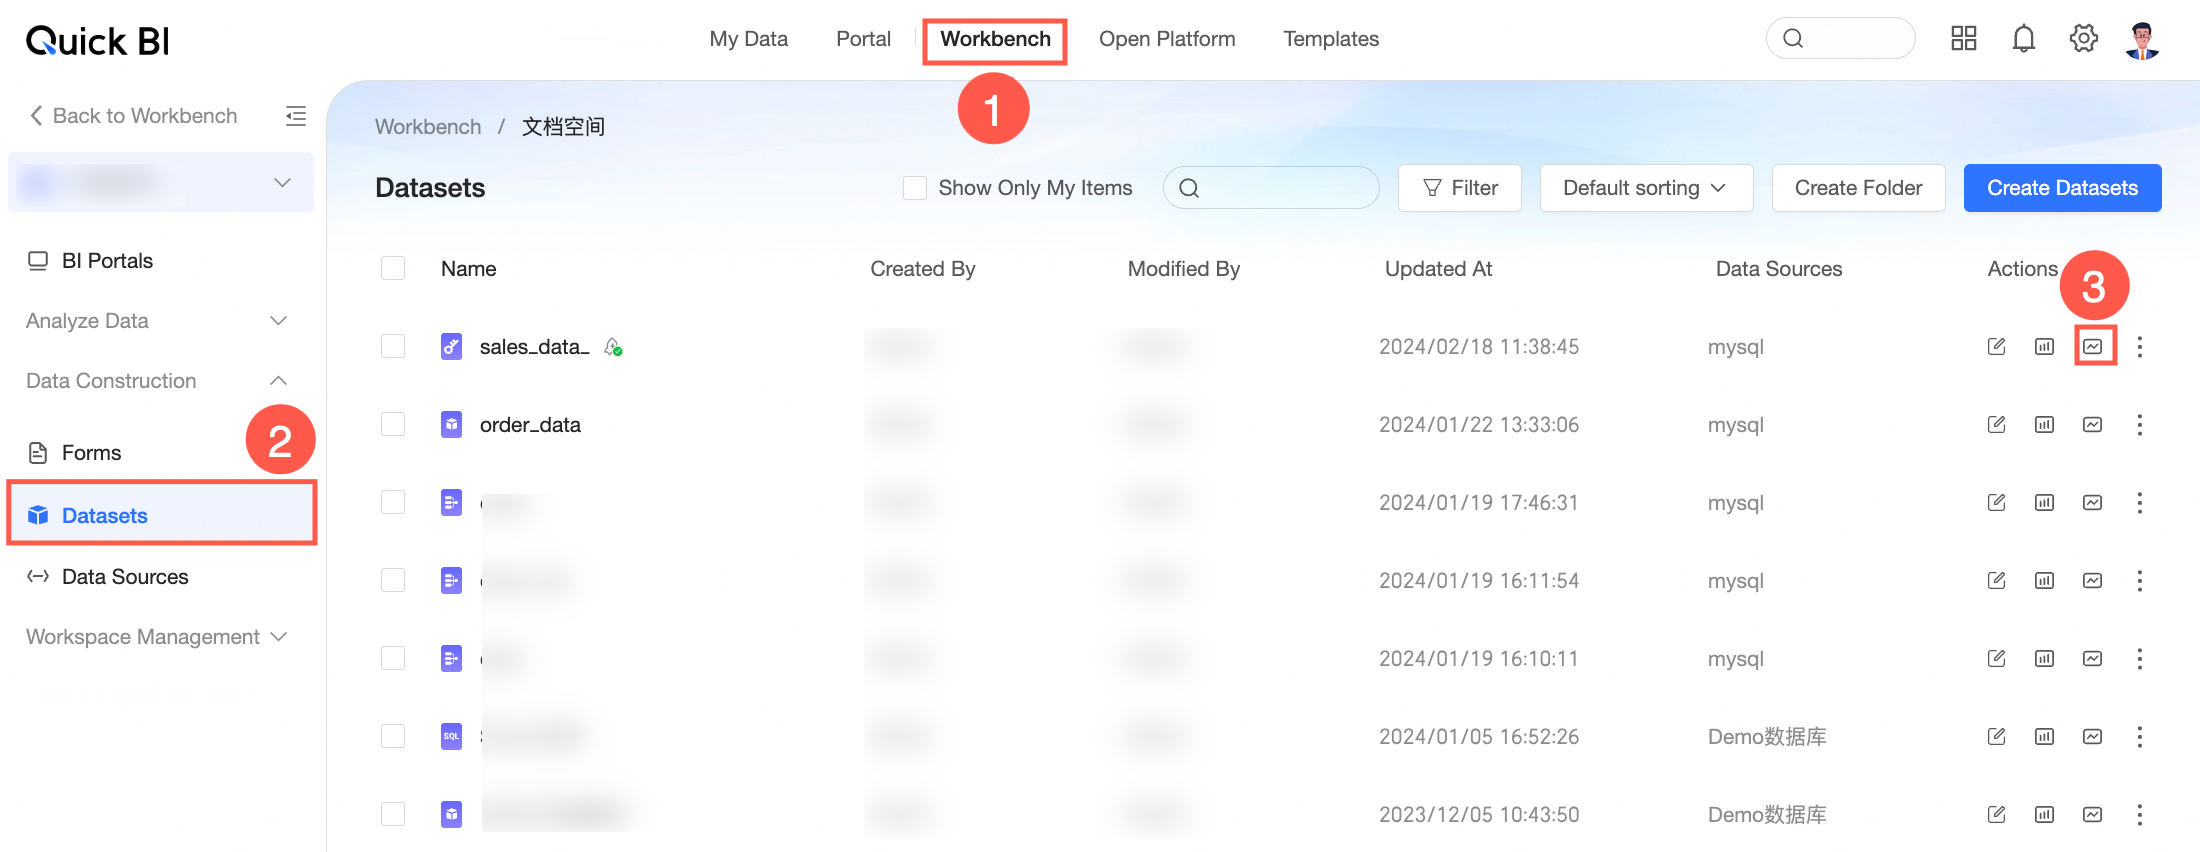
Task: Click the SQL dataset icon in the 2024/01/05 row
Action: tap(452, 737)
